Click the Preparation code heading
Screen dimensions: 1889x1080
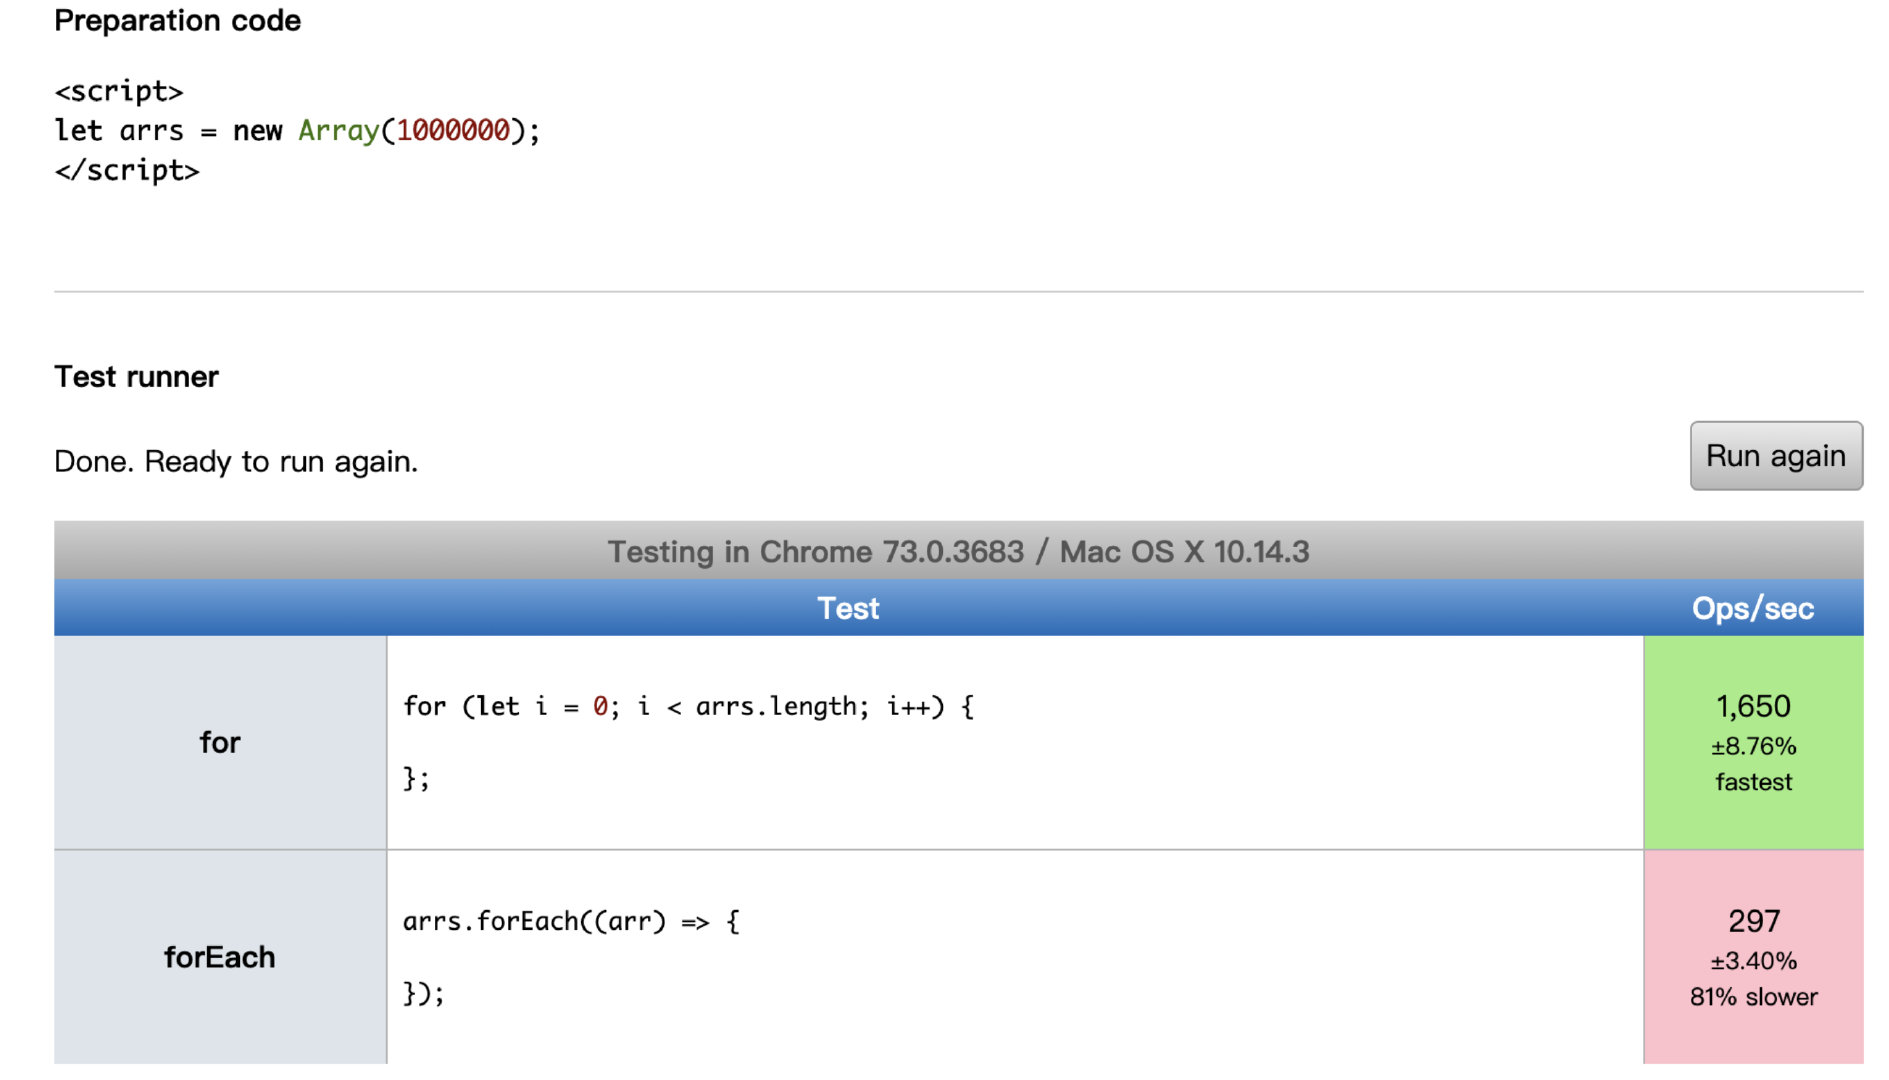click(177, 20)
